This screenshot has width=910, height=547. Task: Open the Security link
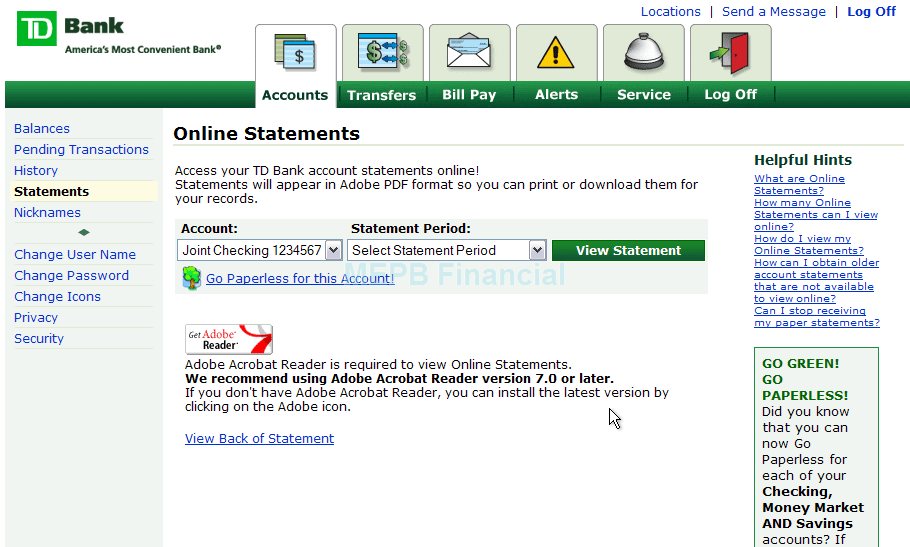[39, 338]
